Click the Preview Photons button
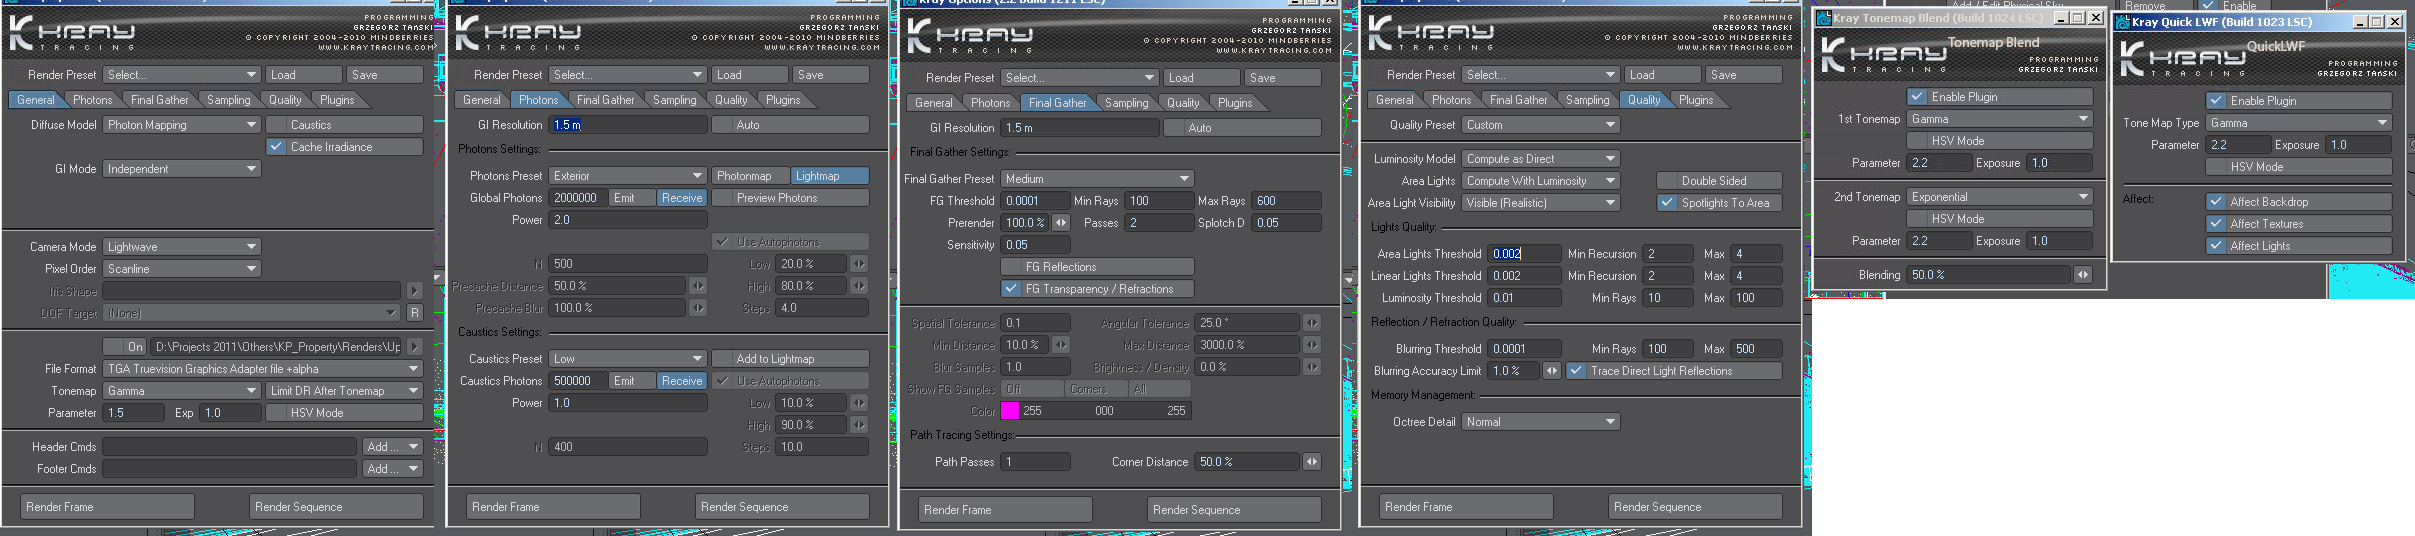Image resolution: width=2415 pixels, height=536 pixels. 790,198
